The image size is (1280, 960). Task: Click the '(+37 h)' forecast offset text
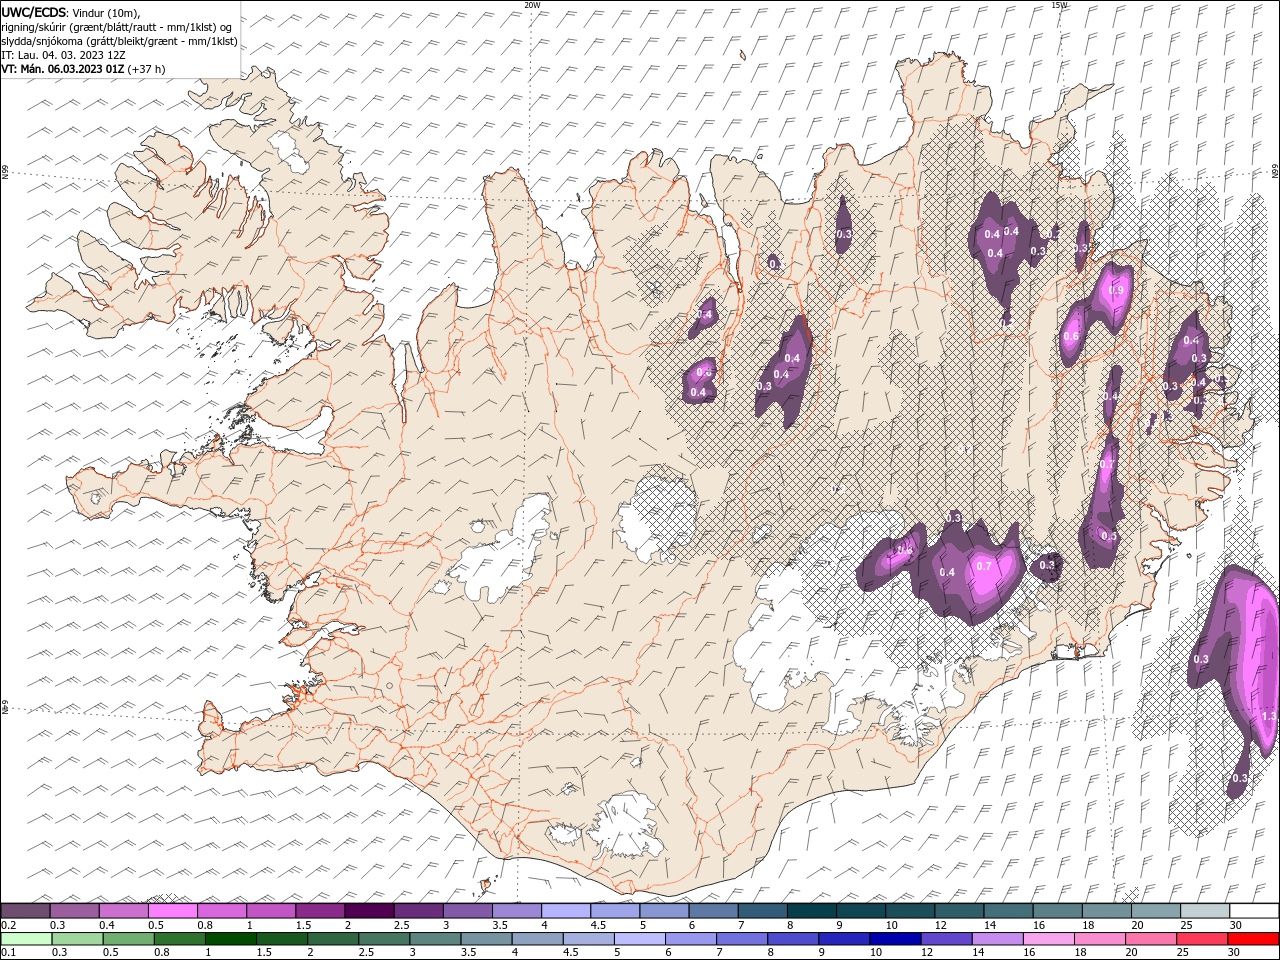point(147,69)
